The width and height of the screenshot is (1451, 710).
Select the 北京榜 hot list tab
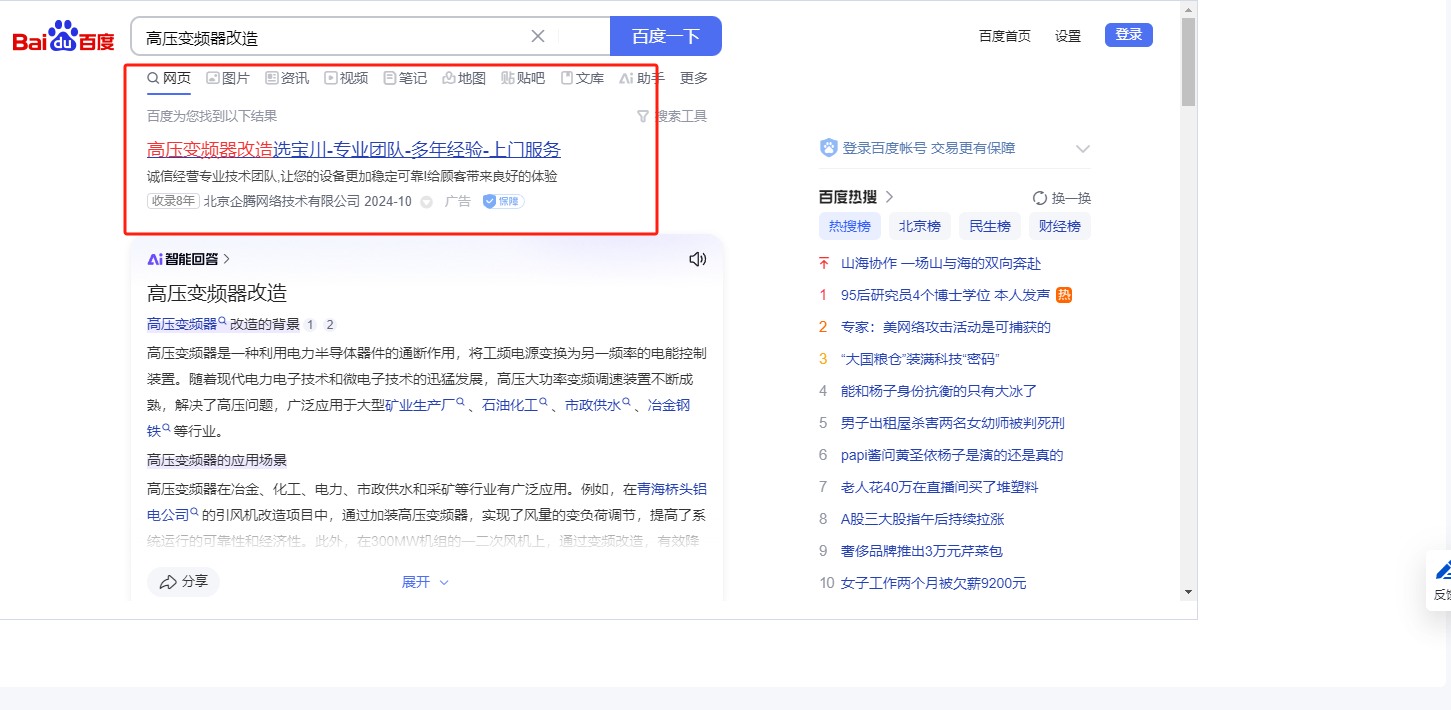pyautogui.click(x=919, y=226)
